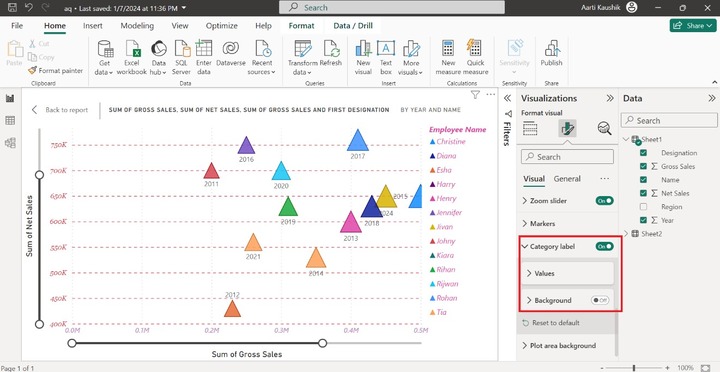Click the horizontal zoom slider right handle
This screenshot has width=720, height=372.
(x=323, y=343)
